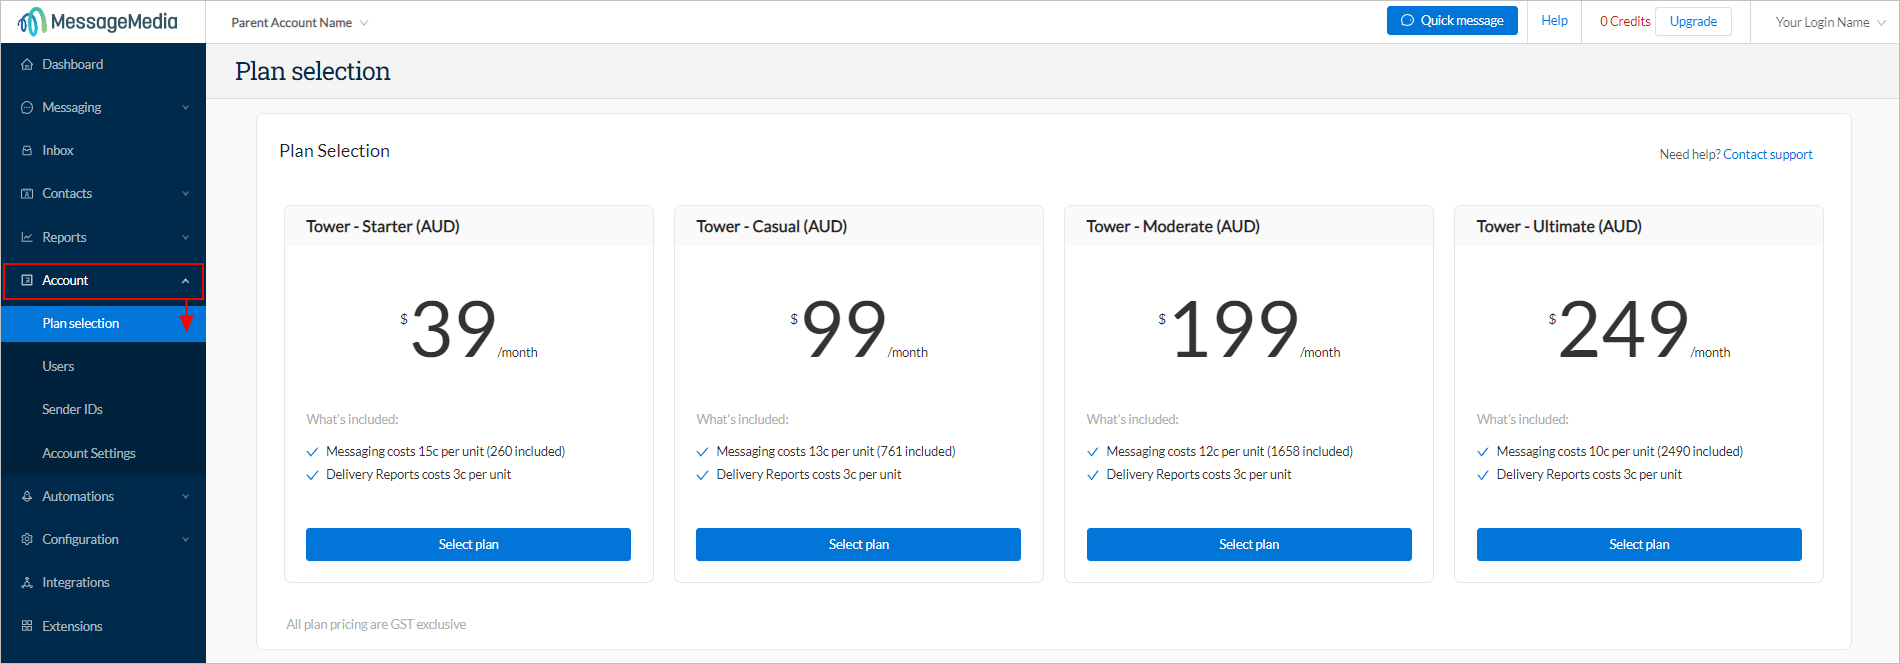
Task: Expand the Messaging menu chevron
Action: (185, 107)
